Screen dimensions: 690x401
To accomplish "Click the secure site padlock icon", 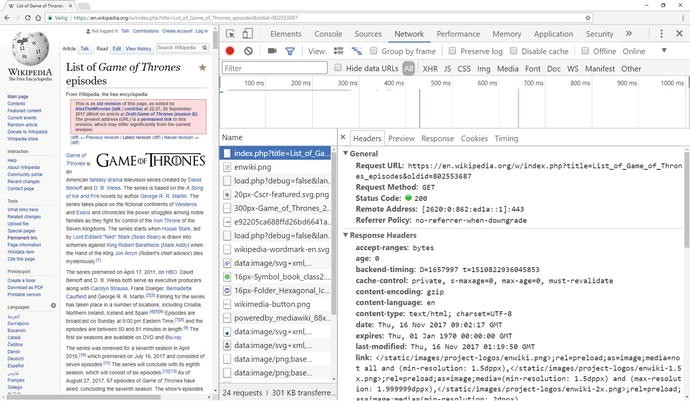I will [x=51, y=18].
